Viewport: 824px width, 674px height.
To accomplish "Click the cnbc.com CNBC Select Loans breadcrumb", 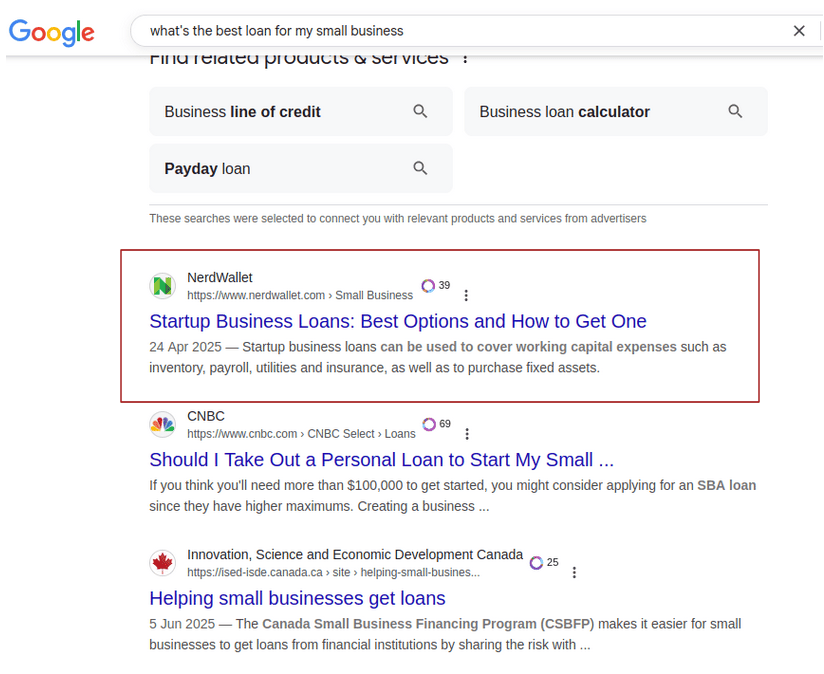I will coord(301,434).
